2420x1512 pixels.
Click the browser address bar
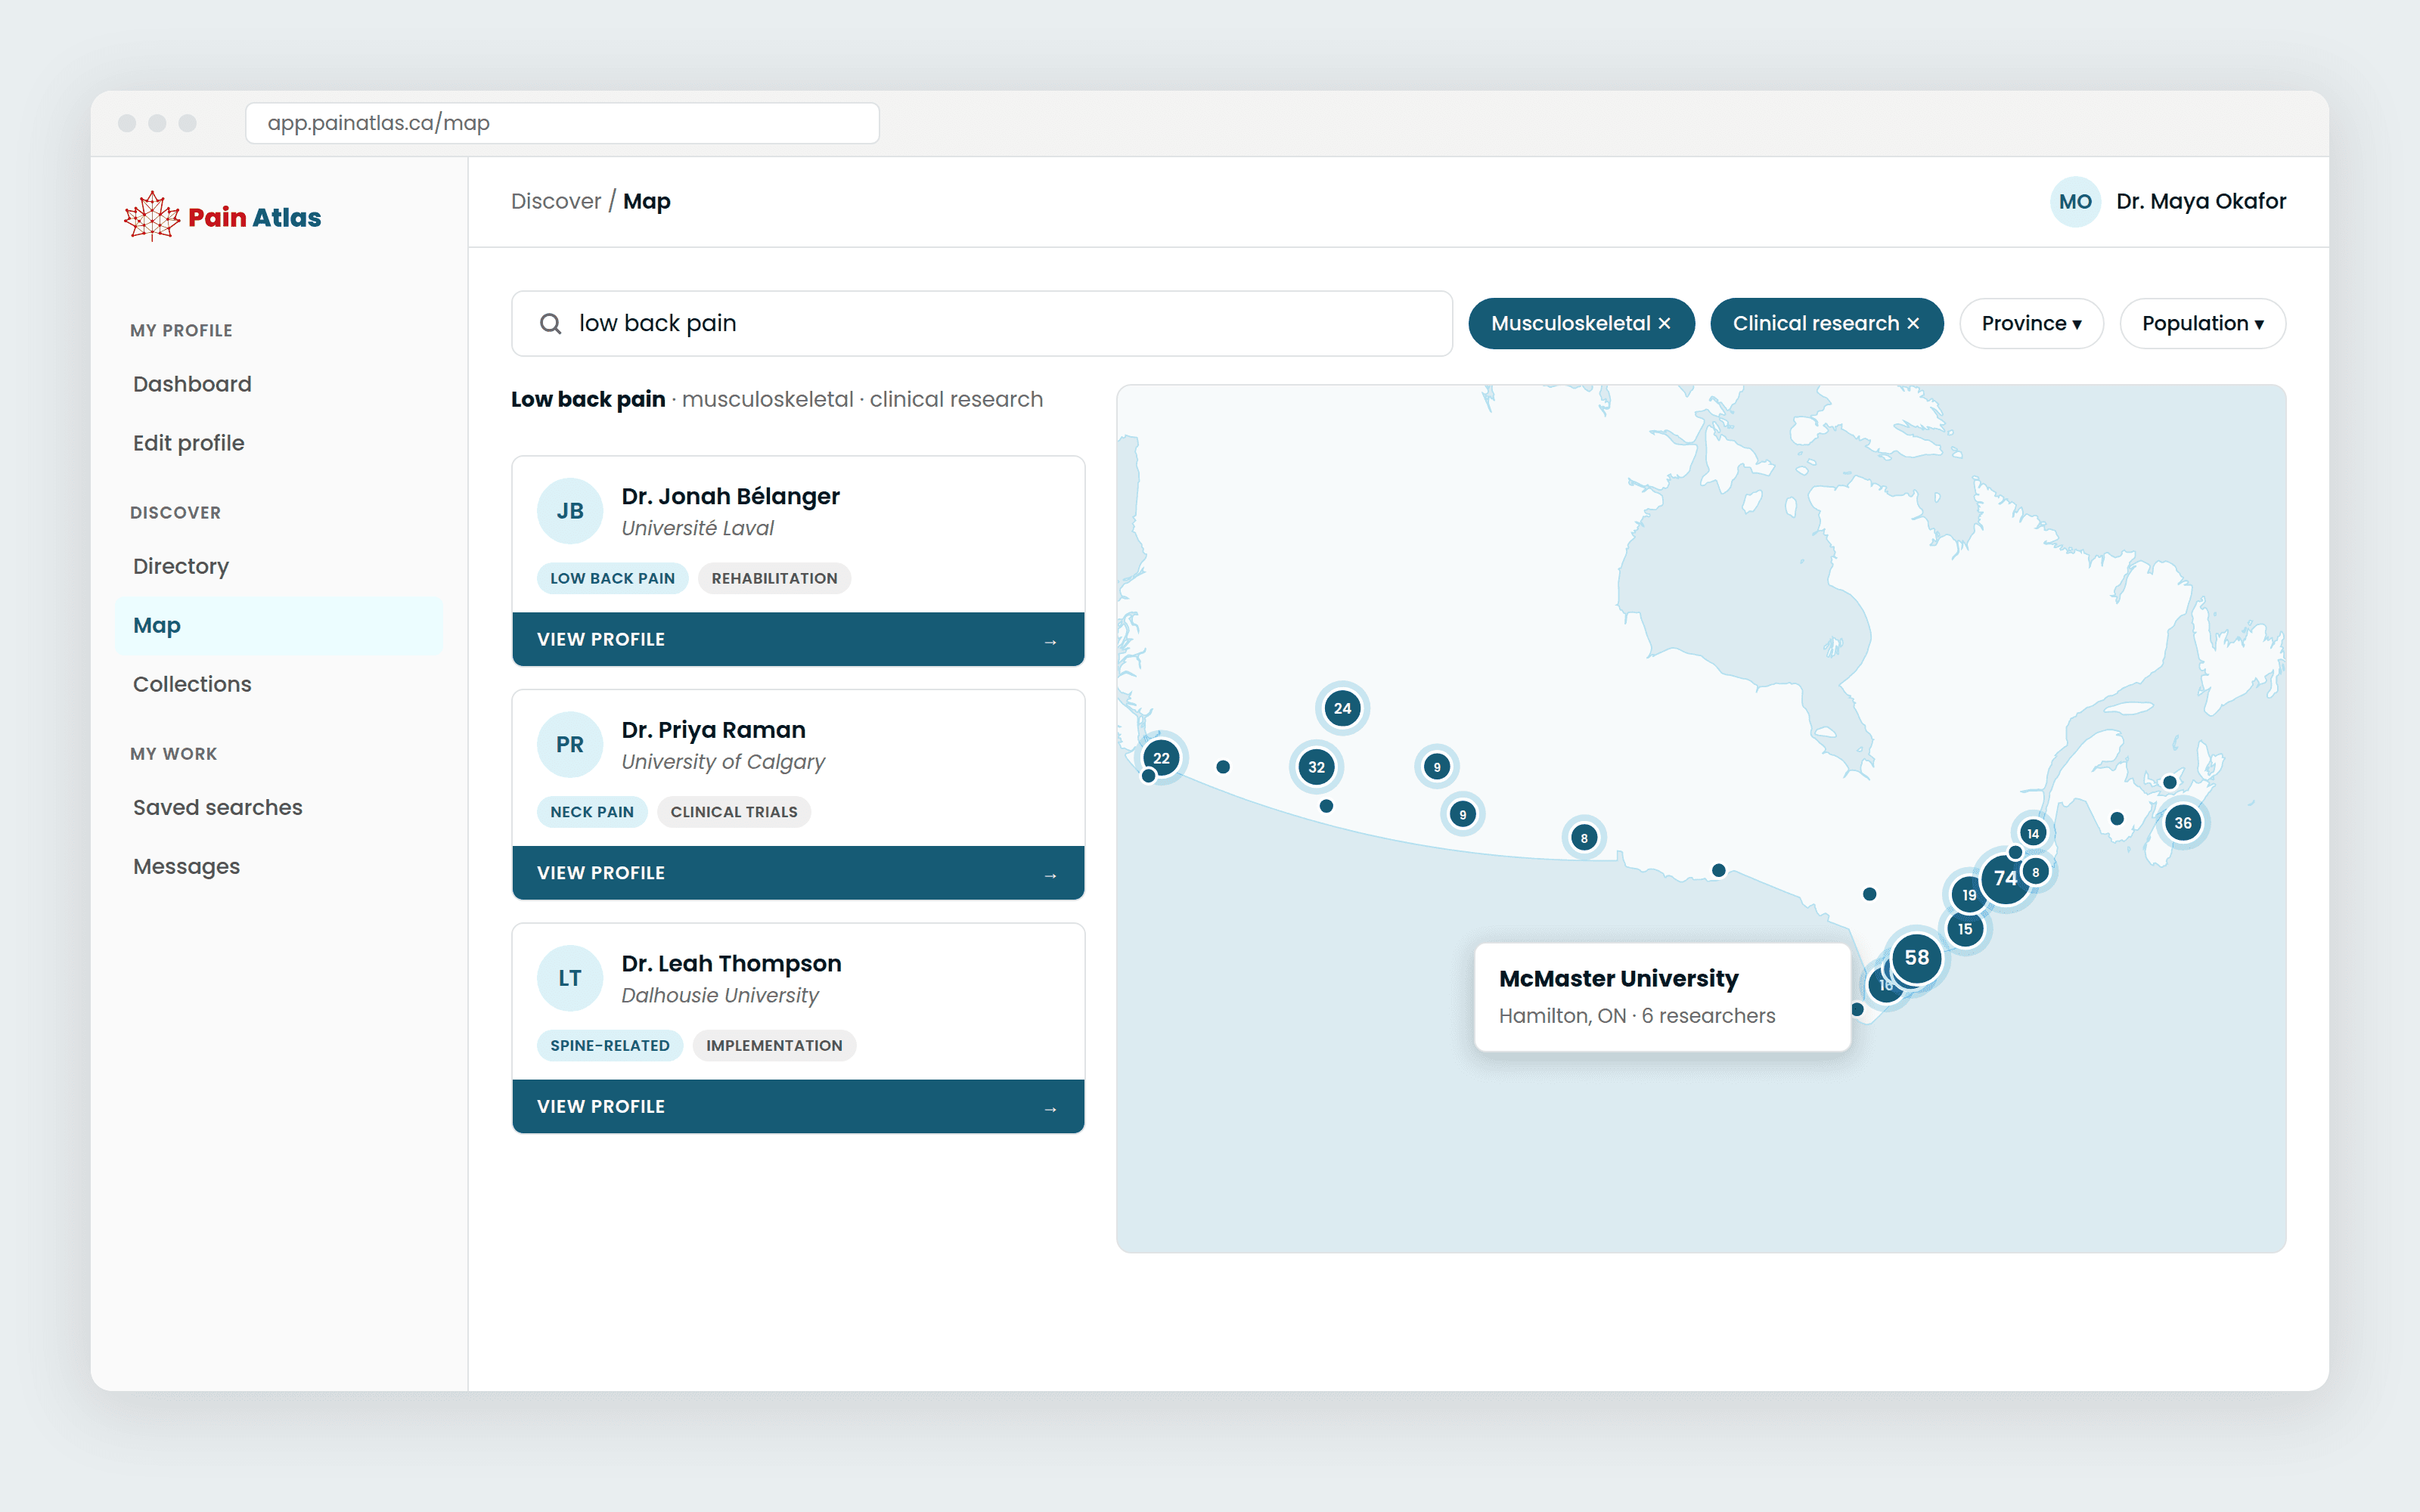click(562, 123)
